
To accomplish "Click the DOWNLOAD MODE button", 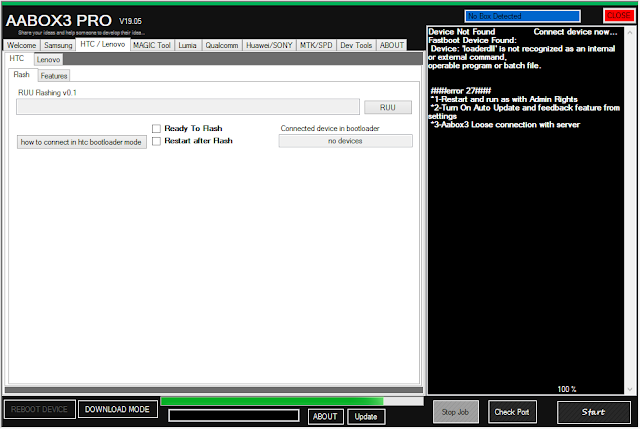I will coord(118,409).
